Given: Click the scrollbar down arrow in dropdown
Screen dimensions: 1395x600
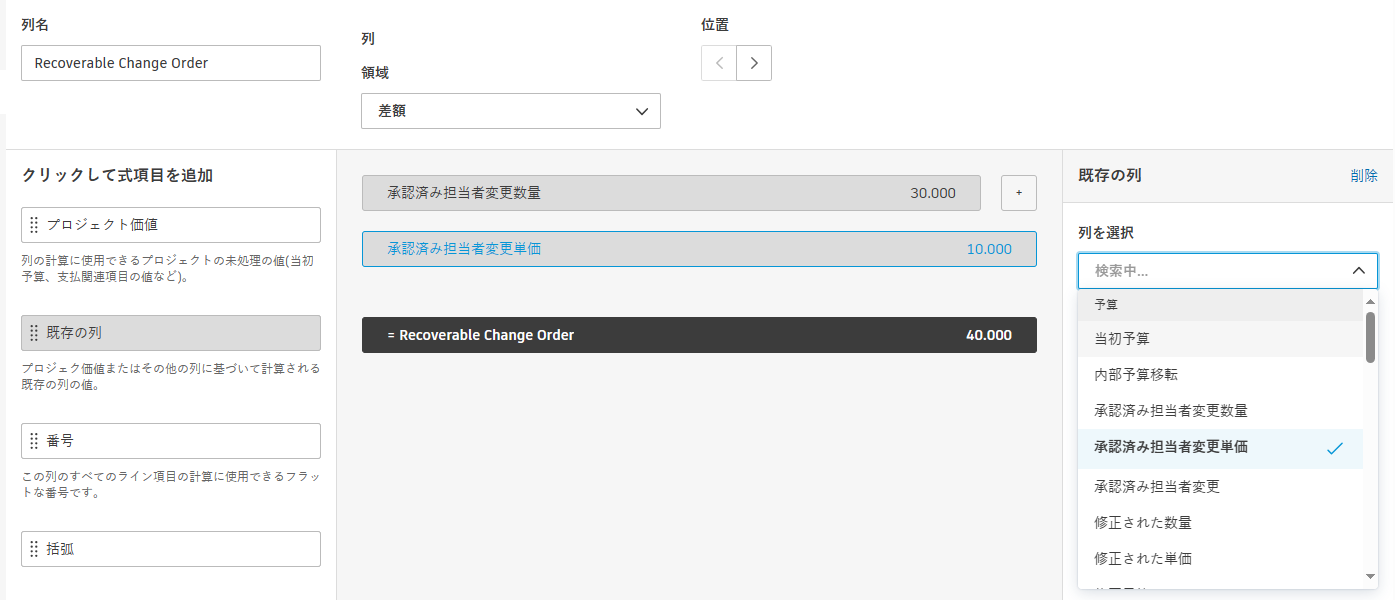Looking at the screenshot, I should (1370, 576).
